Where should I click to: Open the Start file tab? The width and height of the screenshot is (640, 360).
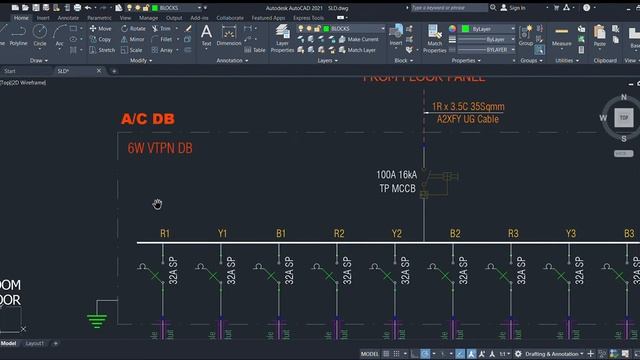coord(10,71)
